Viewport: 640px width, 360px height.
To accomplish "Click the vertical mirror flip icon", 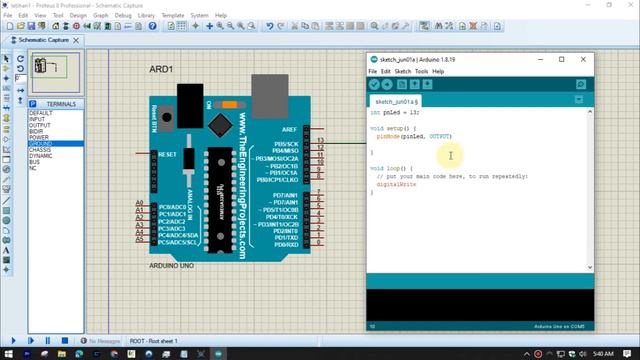I will click(20, 100).
